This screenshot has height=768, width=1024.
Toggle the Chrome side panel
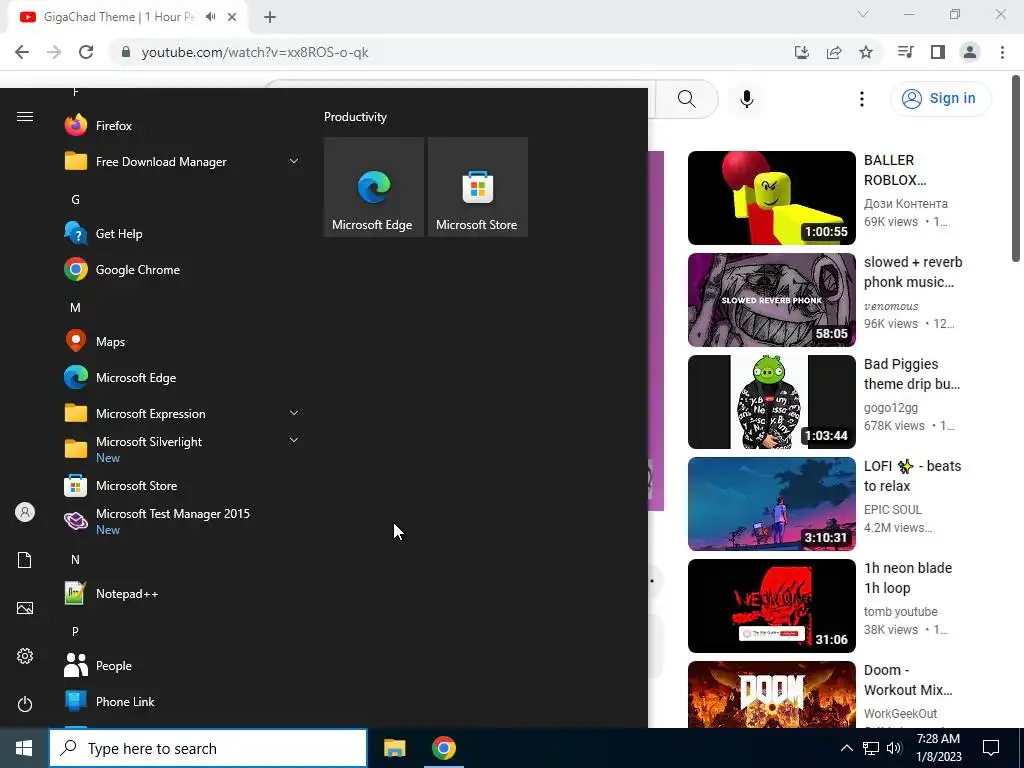(x=938, y=52)
